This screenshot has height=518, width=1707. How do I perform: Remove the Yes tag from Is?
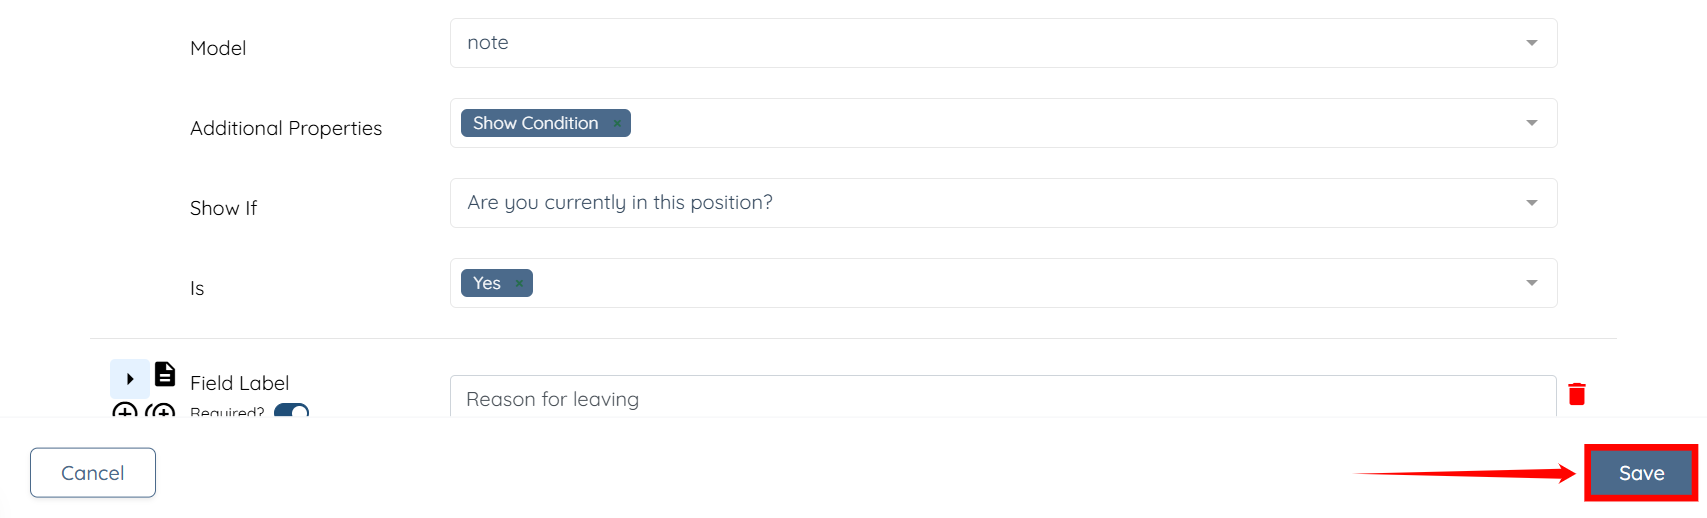point(519,284)
